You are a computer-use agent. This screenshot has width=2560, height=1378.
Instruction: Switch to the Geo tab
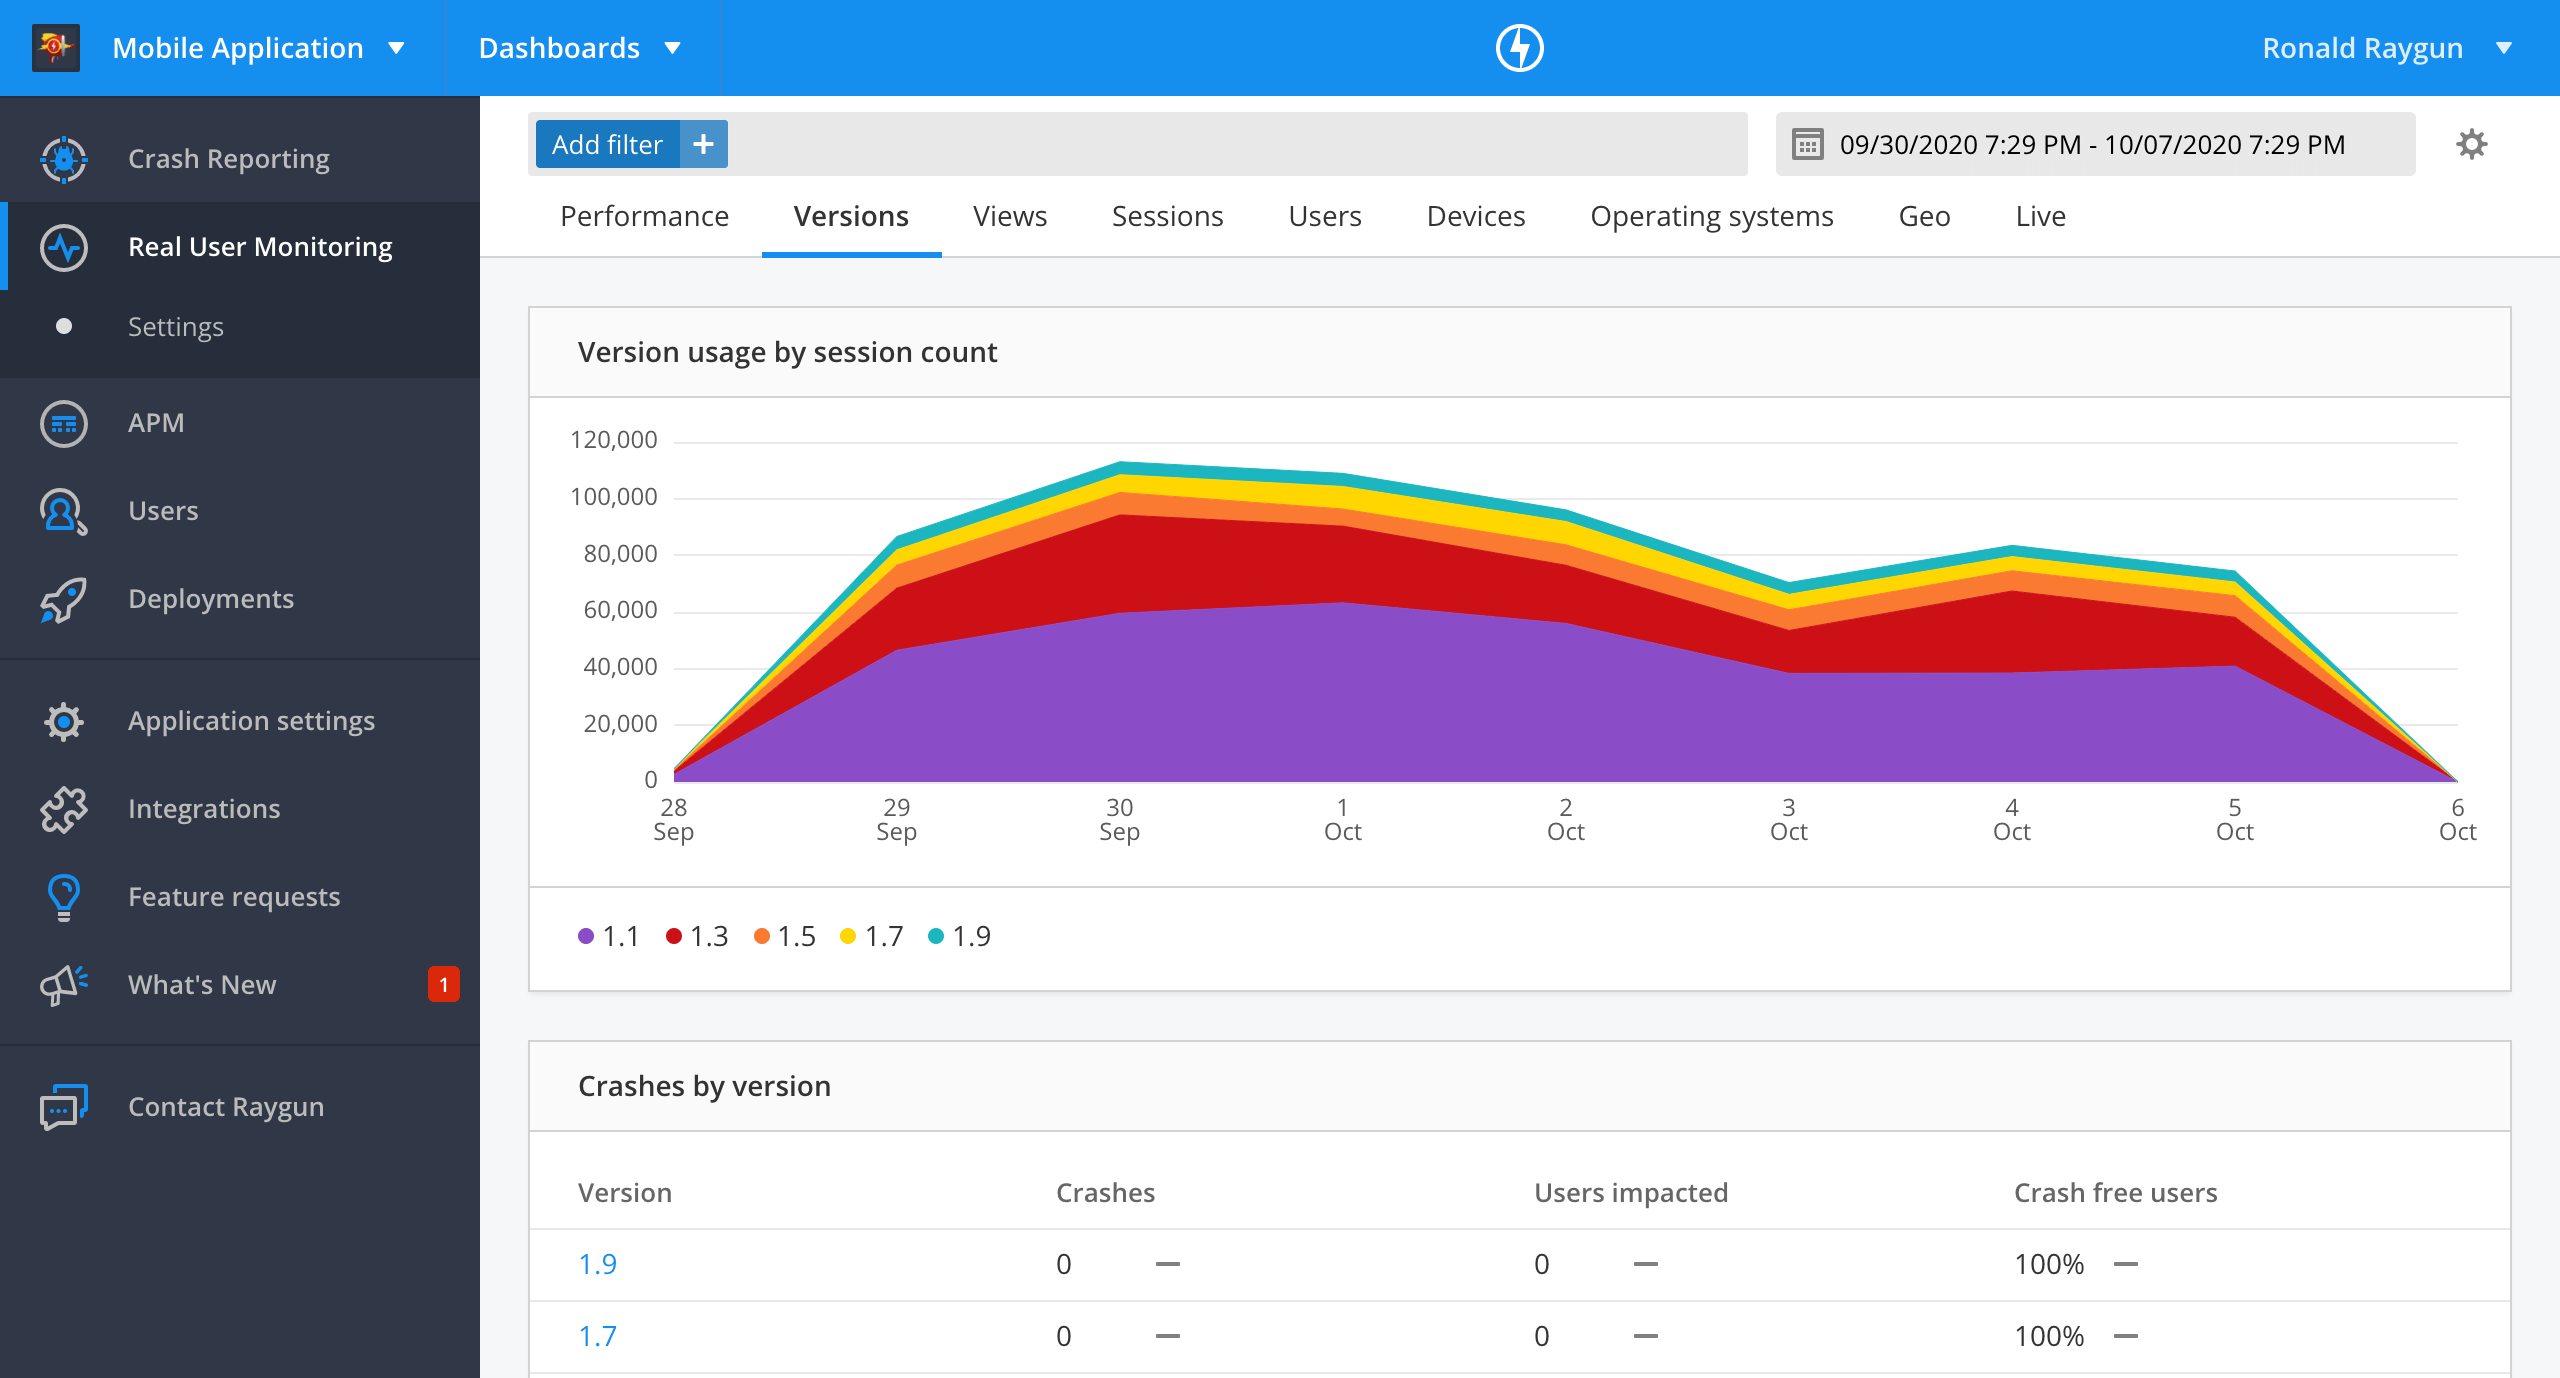coord(1924,217)
